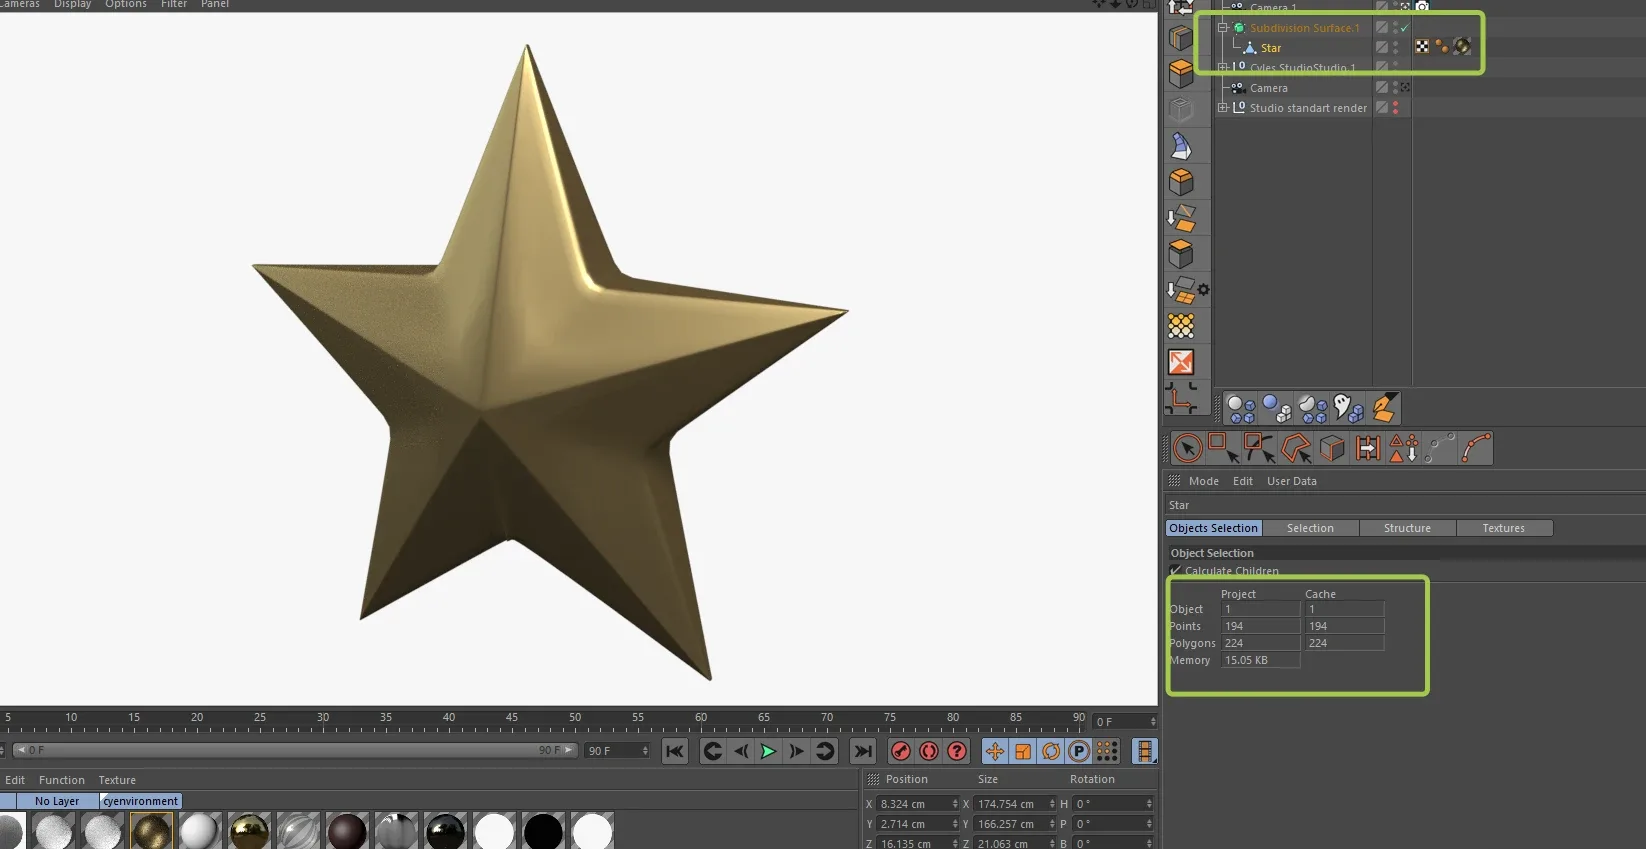
Task: Select the Lasso Selection tool
Action: click(x=1260, y=448)
